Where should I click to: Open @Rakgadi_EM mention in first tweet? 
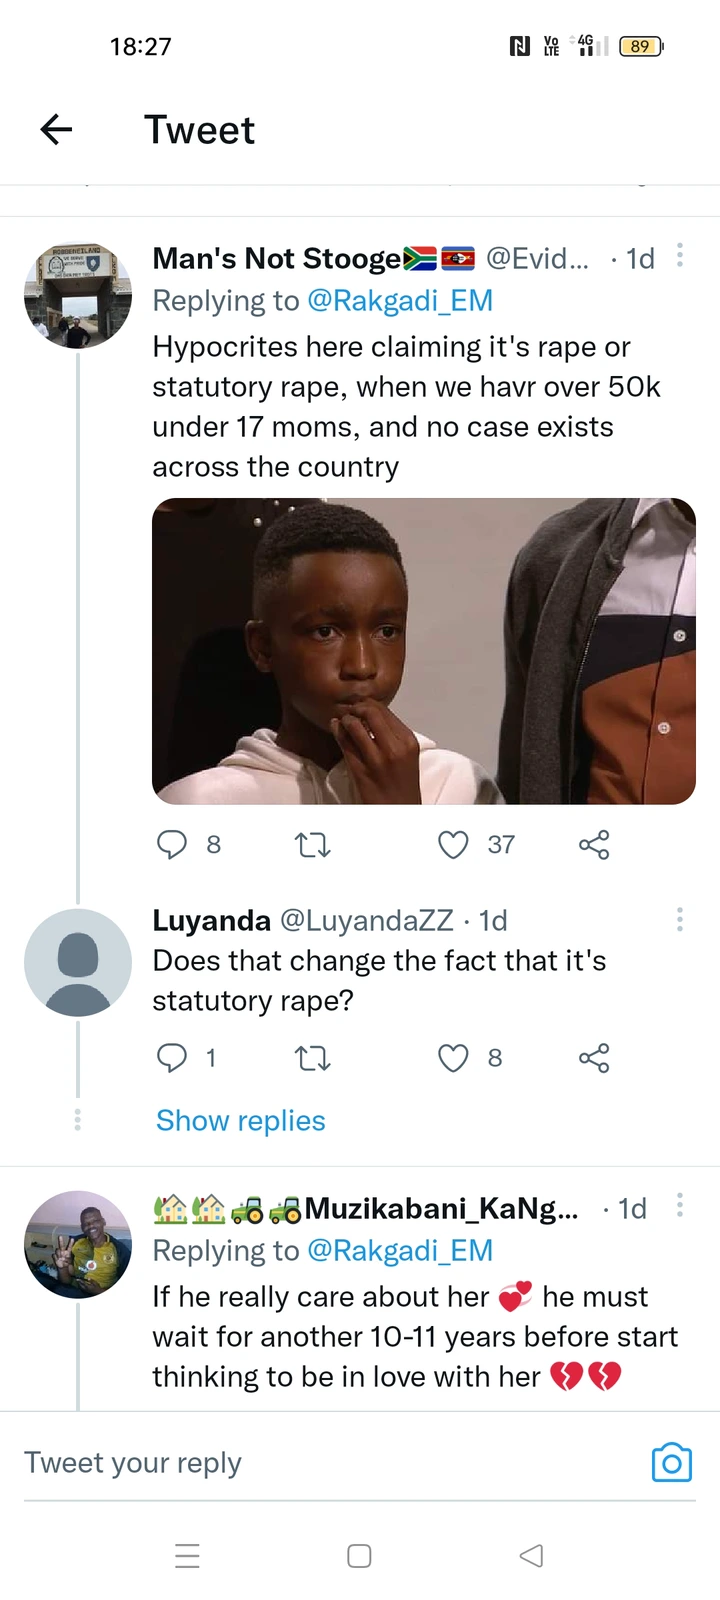[400, 301]
